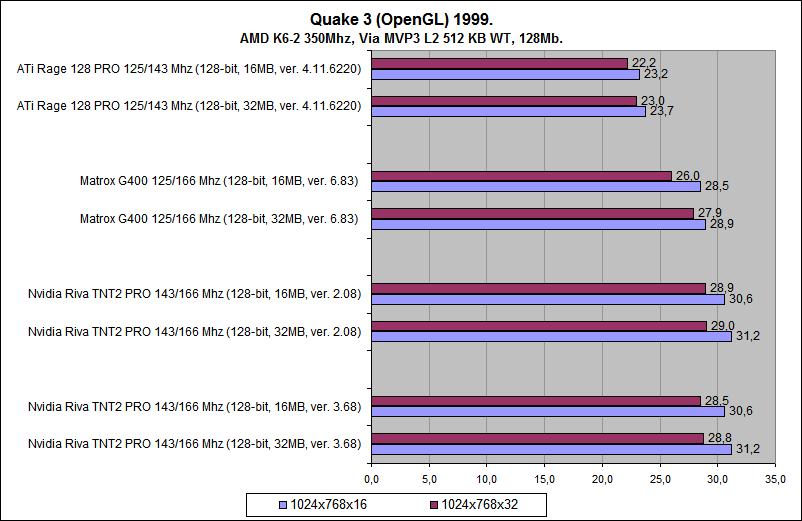Viewport: 802px width, 521px height.
Task: Click the TNT2 PRO 32MB ver. 3.68 label
Action: point(194,444)
